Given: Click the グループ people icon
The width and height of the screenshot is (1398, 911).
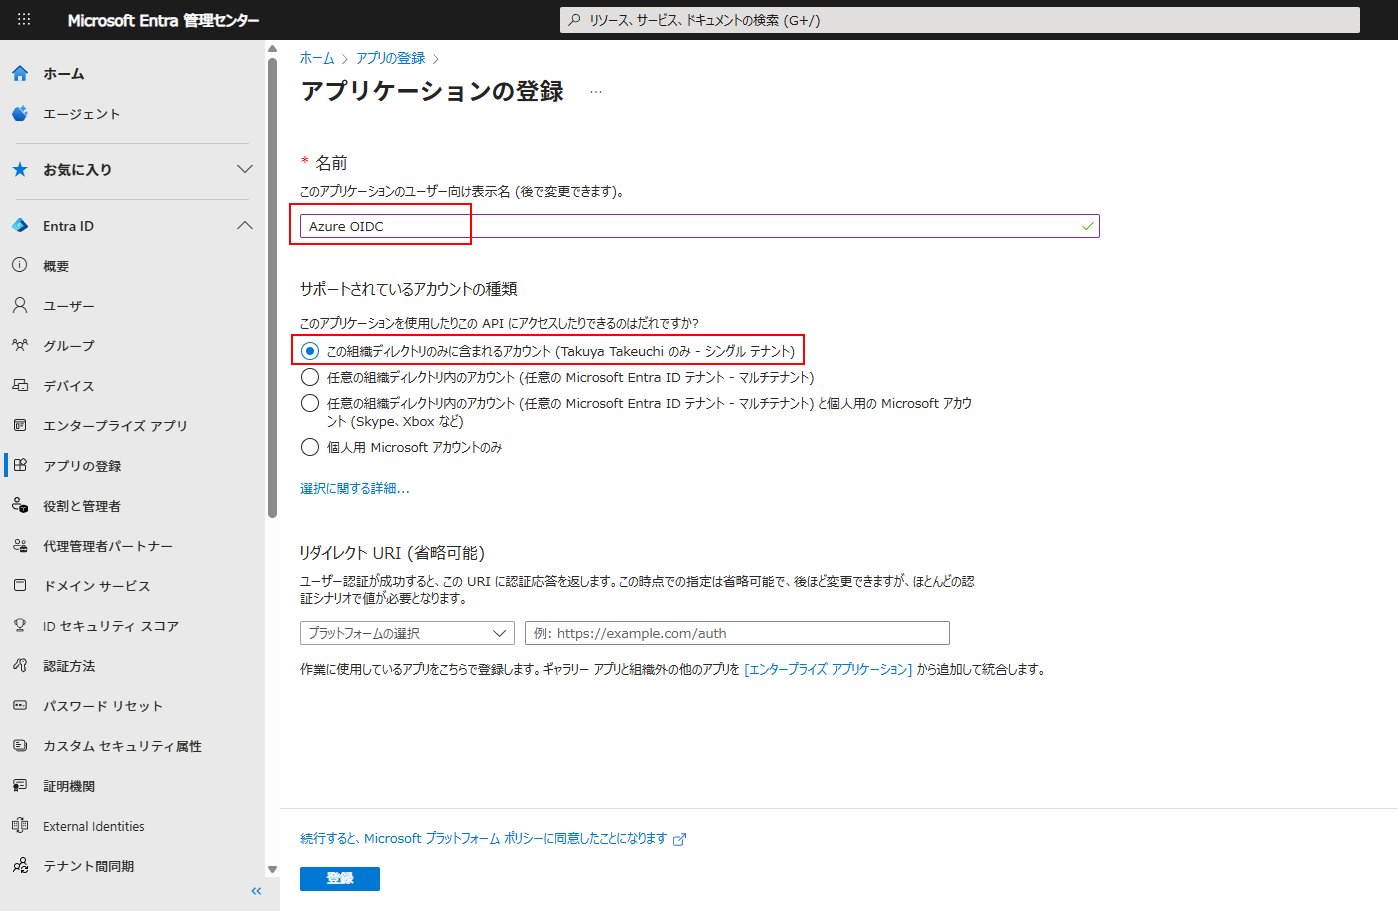Looking at the screenshot, I should point(20,345).
